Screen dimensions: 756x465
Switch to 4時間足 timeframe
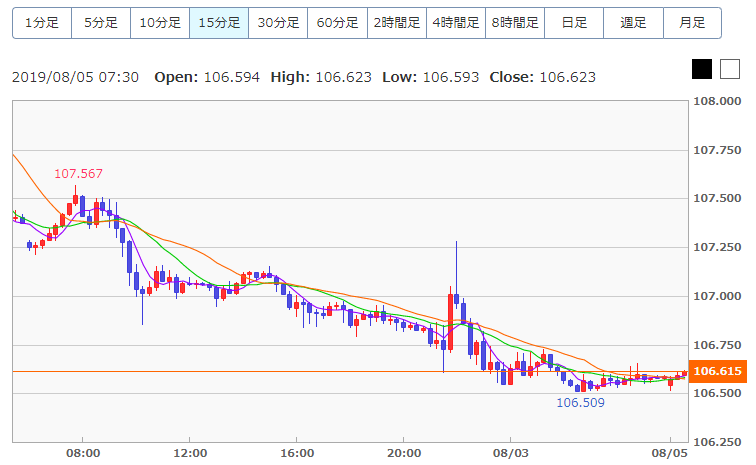(x=456, y=22)
